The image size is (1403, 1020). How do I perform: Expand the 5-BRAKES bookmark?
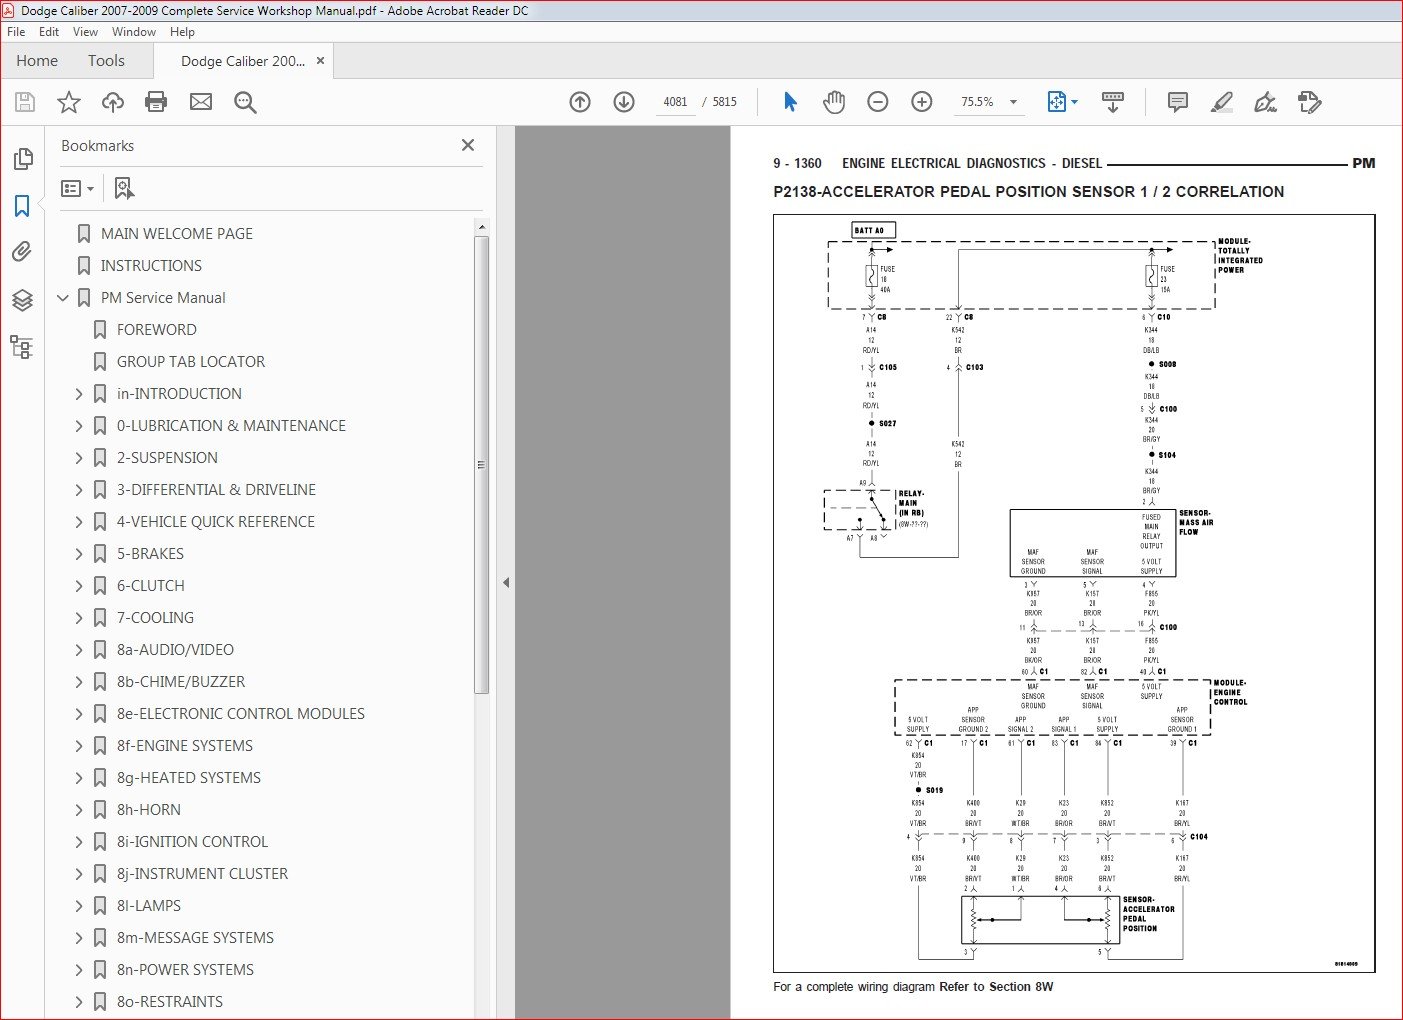[x=79, y=554]
